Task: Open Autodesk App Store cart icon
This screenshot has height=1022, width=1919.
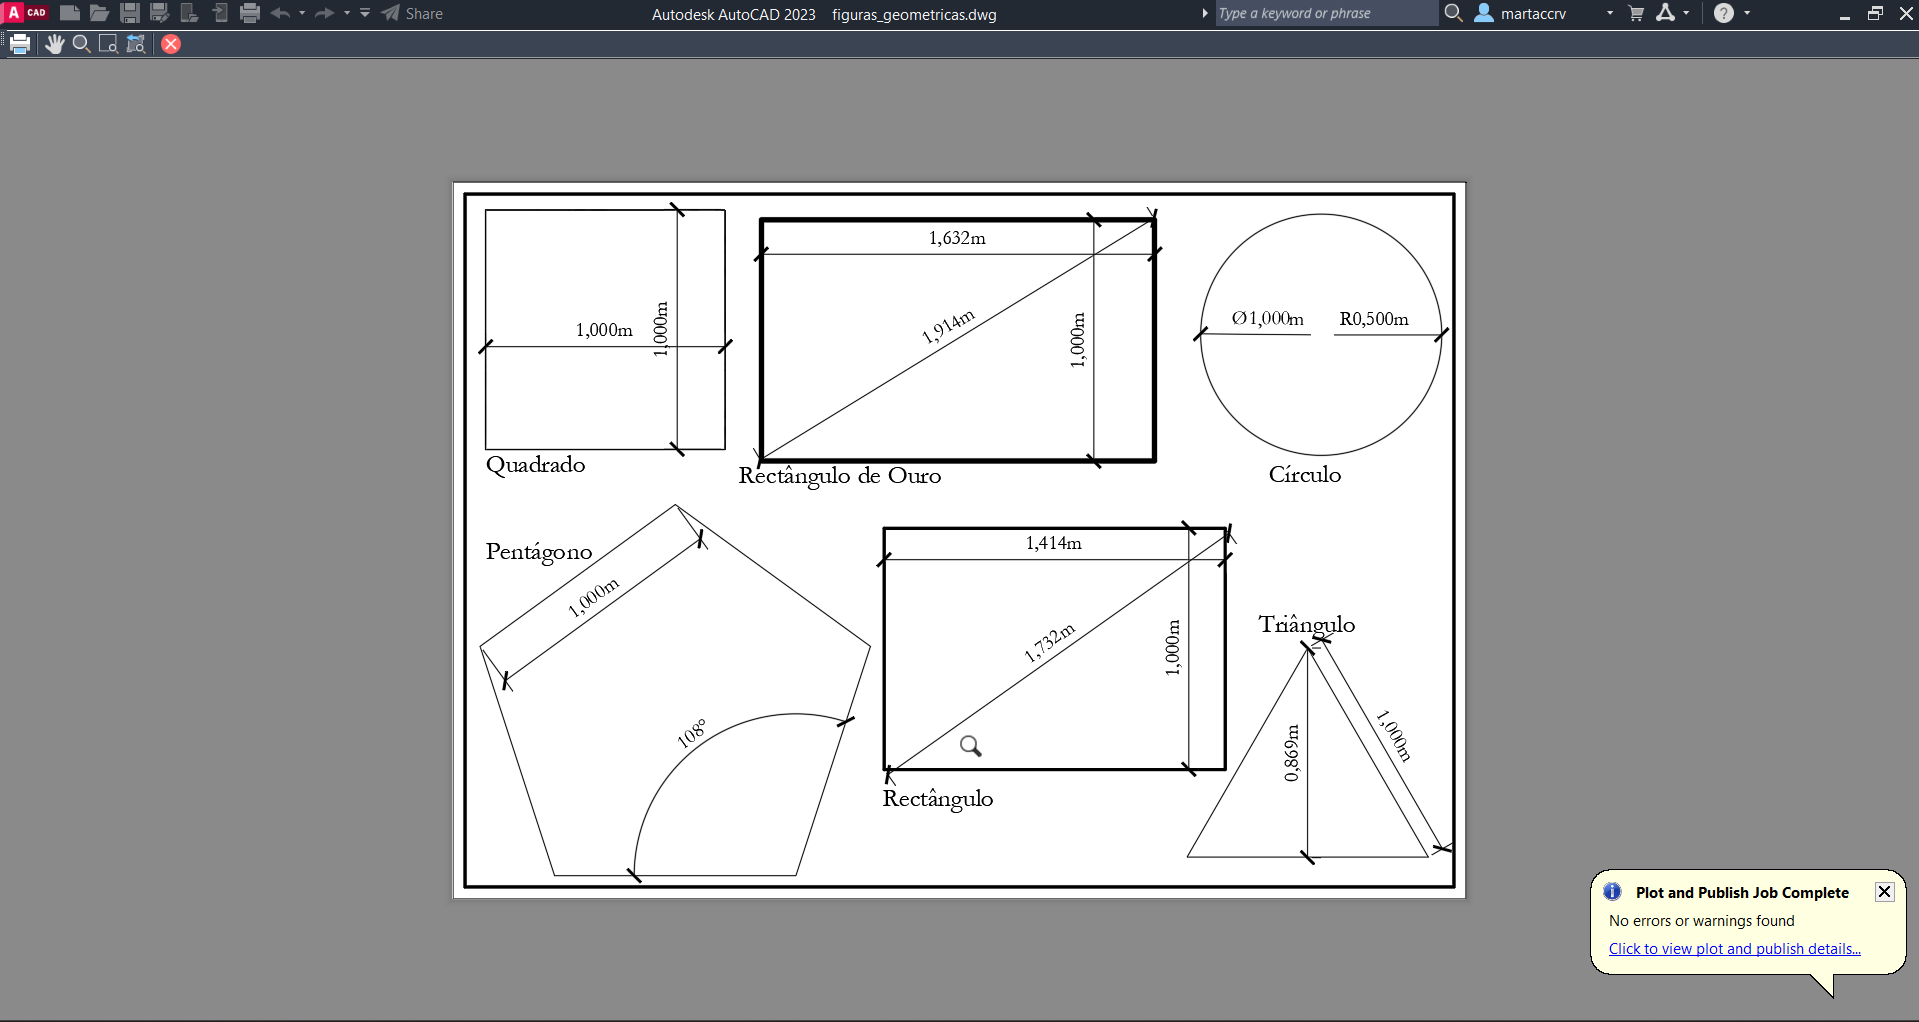Action: click(x=1637, y=13)
